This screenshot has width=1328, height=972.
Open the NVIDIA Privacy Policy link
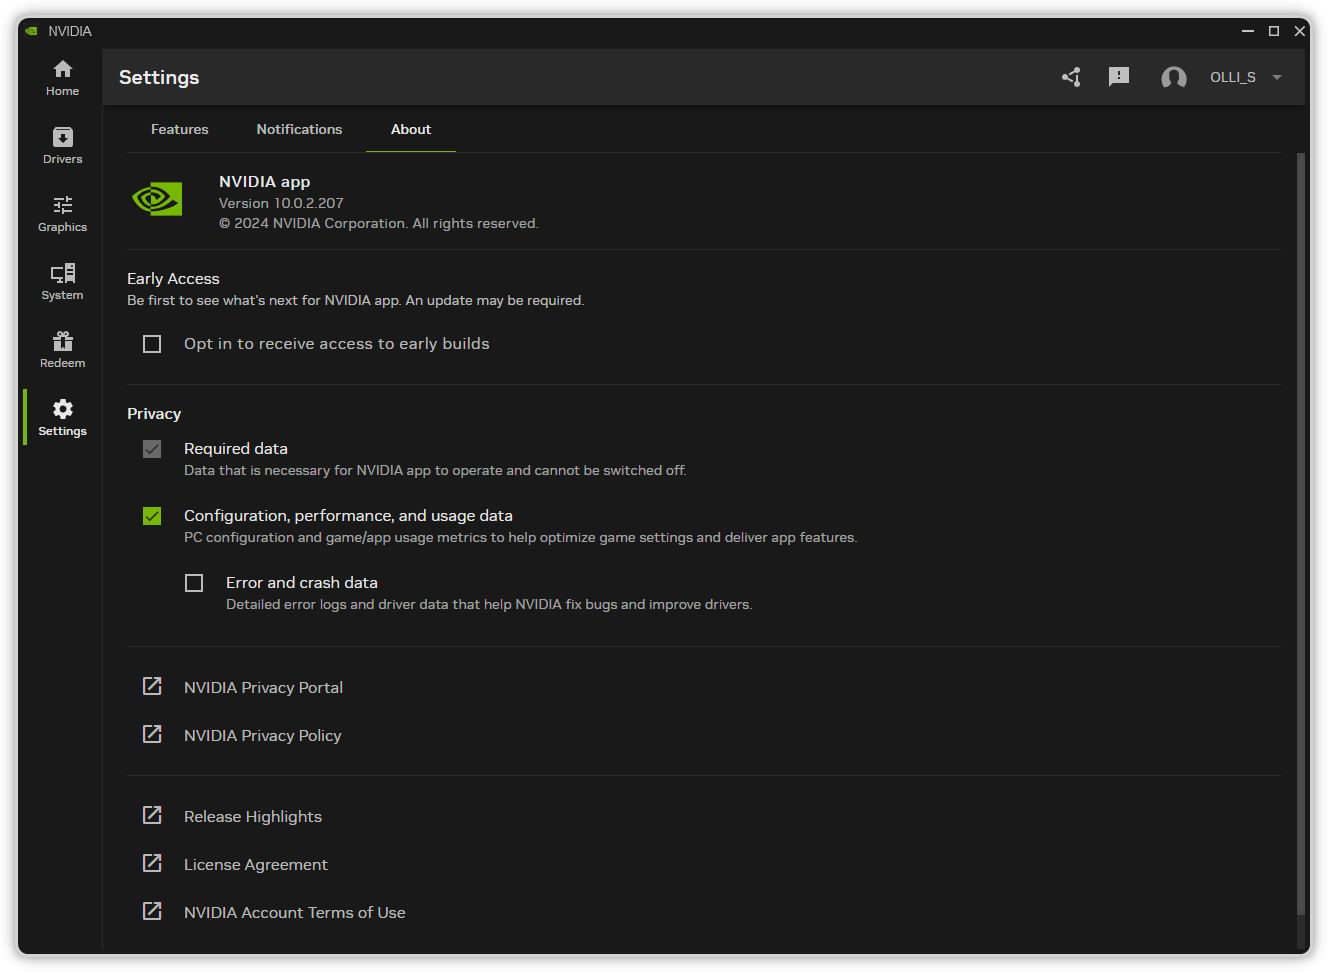[263, 735]
